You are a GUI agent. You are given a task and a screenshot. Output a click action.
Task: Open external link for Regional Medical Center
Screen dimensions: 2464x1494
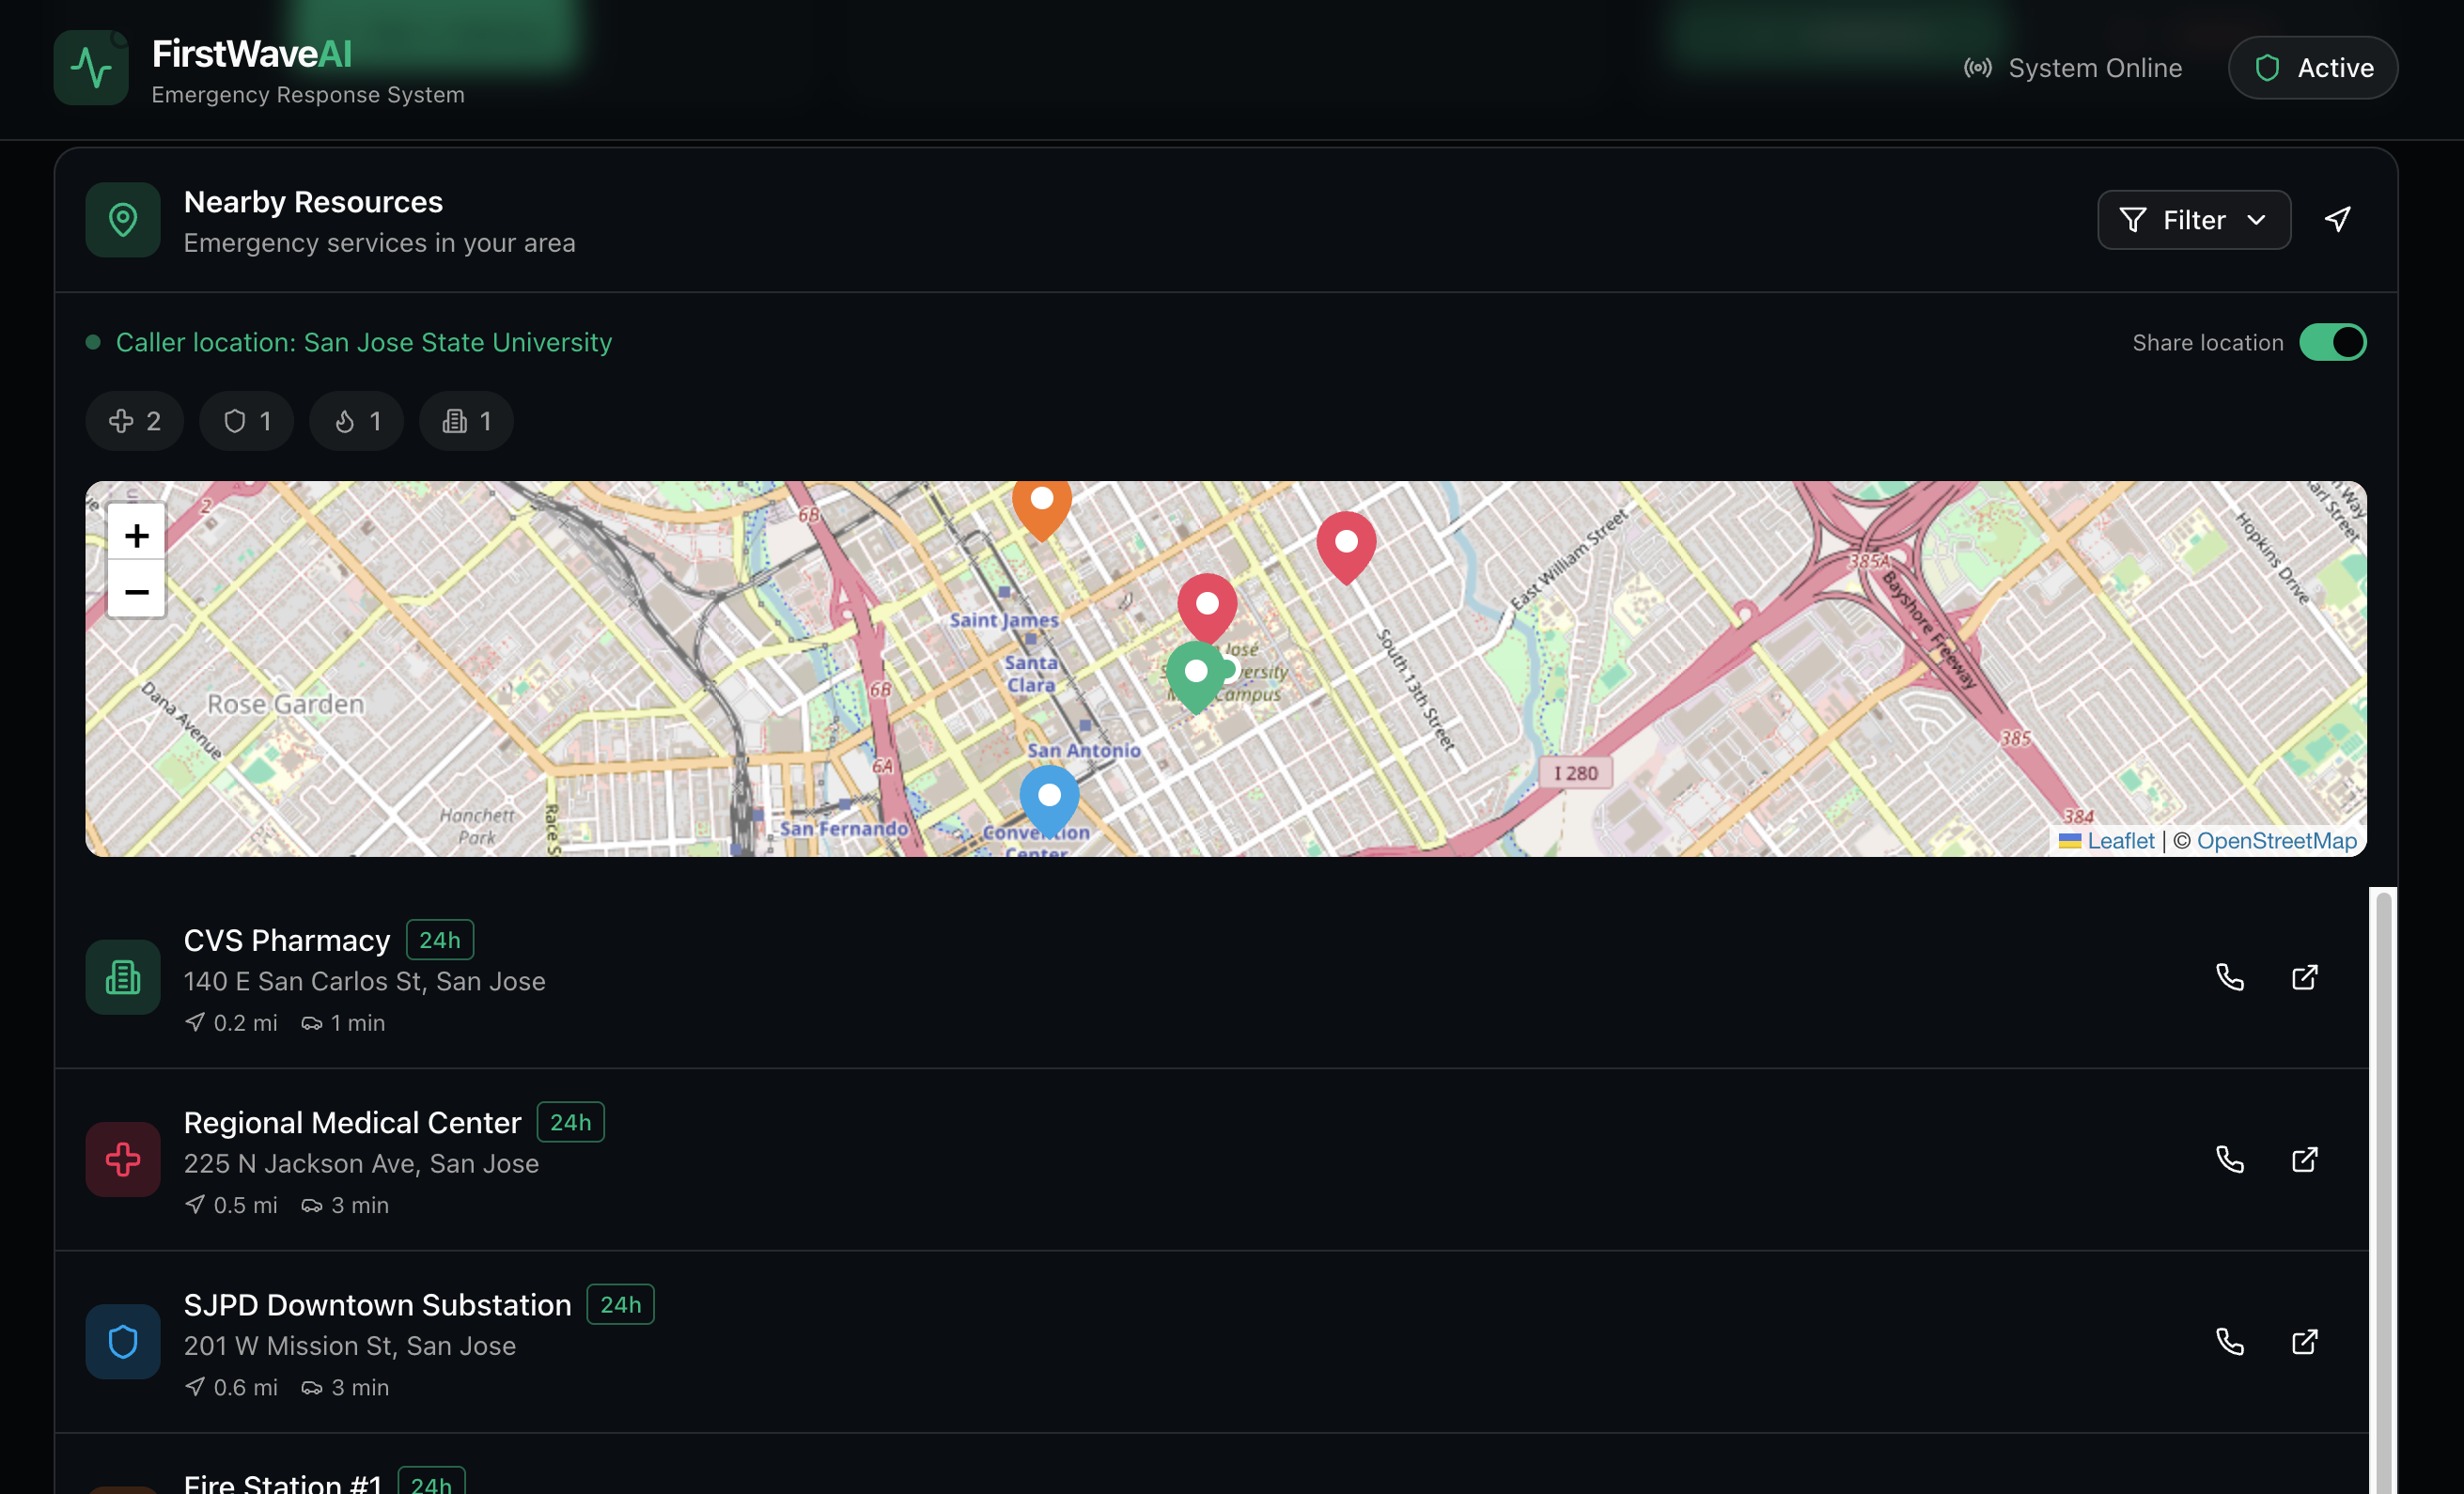pyautogui.click(x=2304, y=1159)
